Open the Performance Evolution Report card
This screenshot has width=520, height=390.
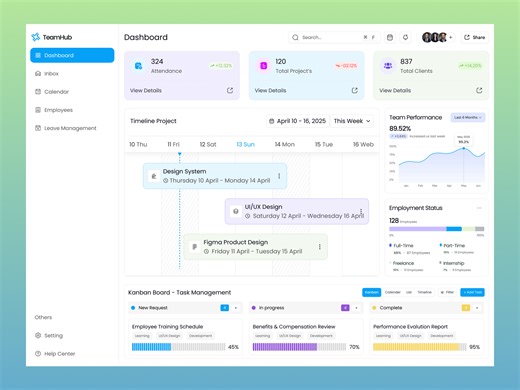[x=426, y=337]
